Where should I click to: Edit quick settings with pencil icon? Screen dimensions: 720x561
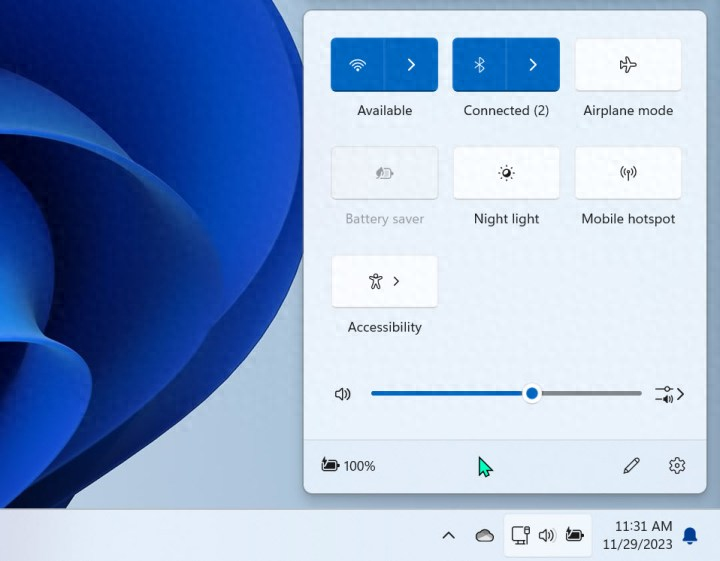631,465
